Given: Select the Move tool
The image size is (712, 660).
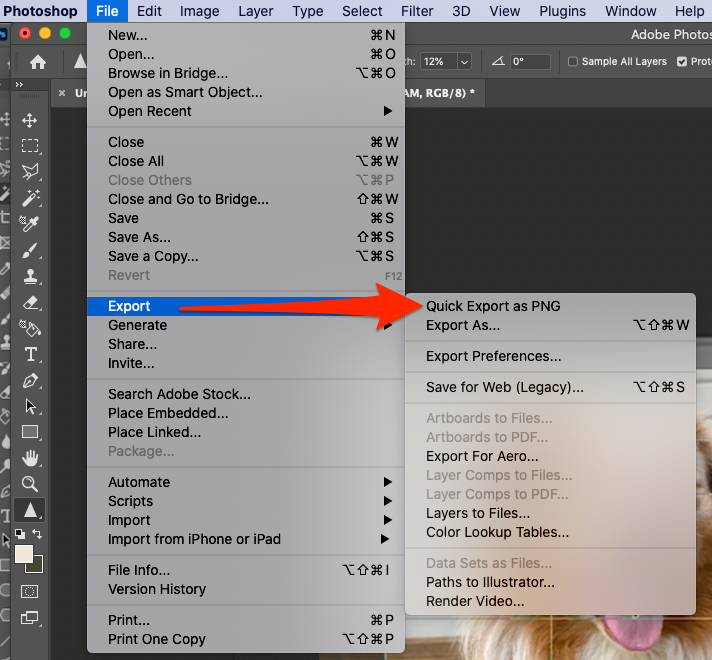Looking at the screenshot, I should 30,120.
